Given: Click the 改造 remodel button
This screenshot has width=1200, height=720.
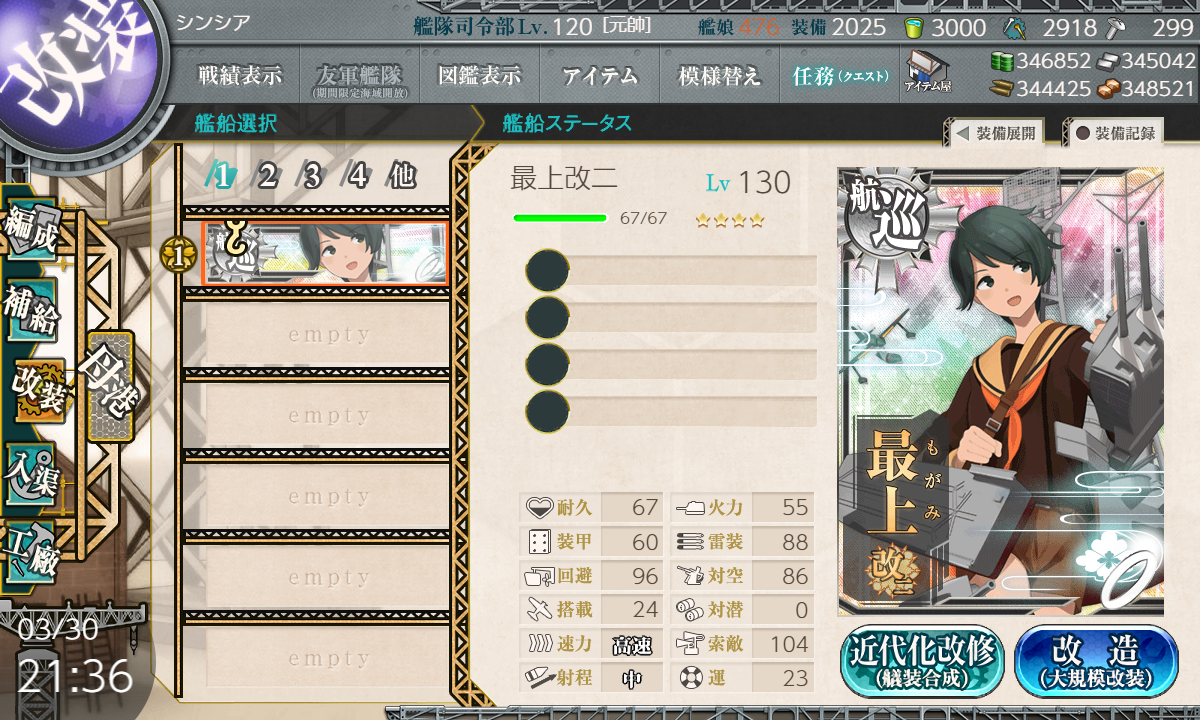Looking at the screenshot, I should click(1097, 662).
